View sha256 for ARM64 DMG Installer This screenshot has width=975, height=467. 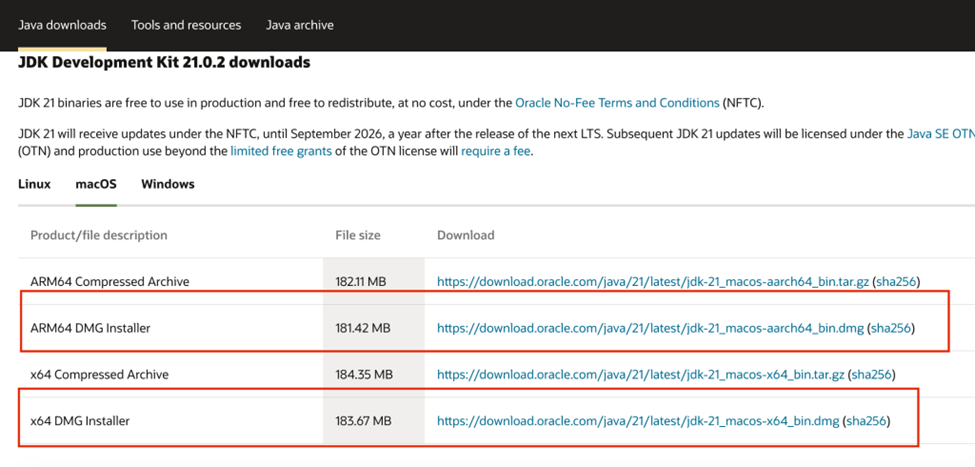(890, 328)
